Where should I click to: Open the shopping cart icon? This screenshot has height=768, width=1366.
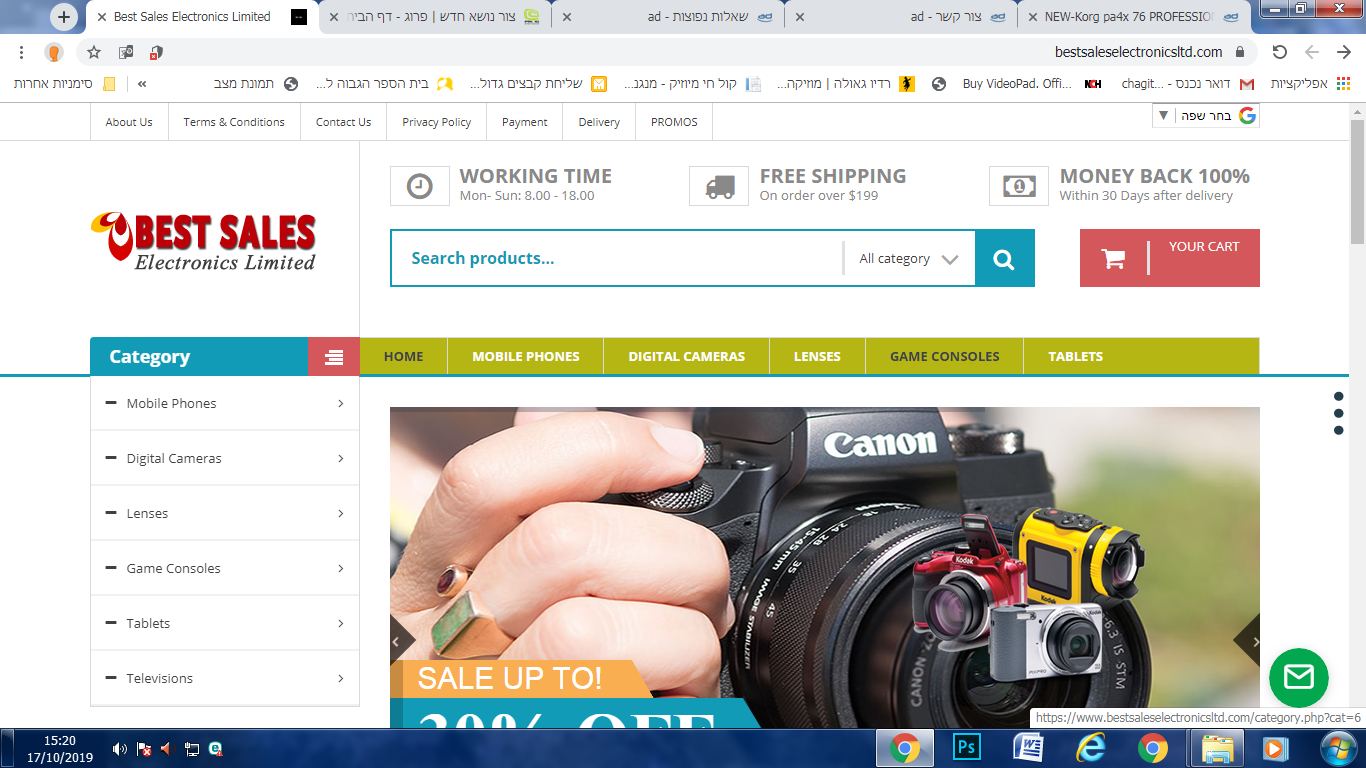click(x=1113, y=259)
